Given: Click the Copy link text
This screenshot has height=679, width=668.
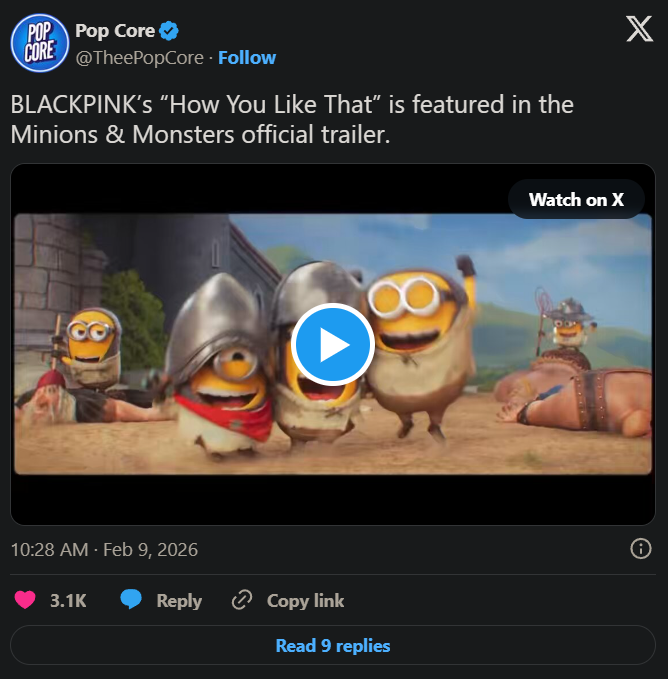Looking at the screenshot, I should click(x=305, y=601).
